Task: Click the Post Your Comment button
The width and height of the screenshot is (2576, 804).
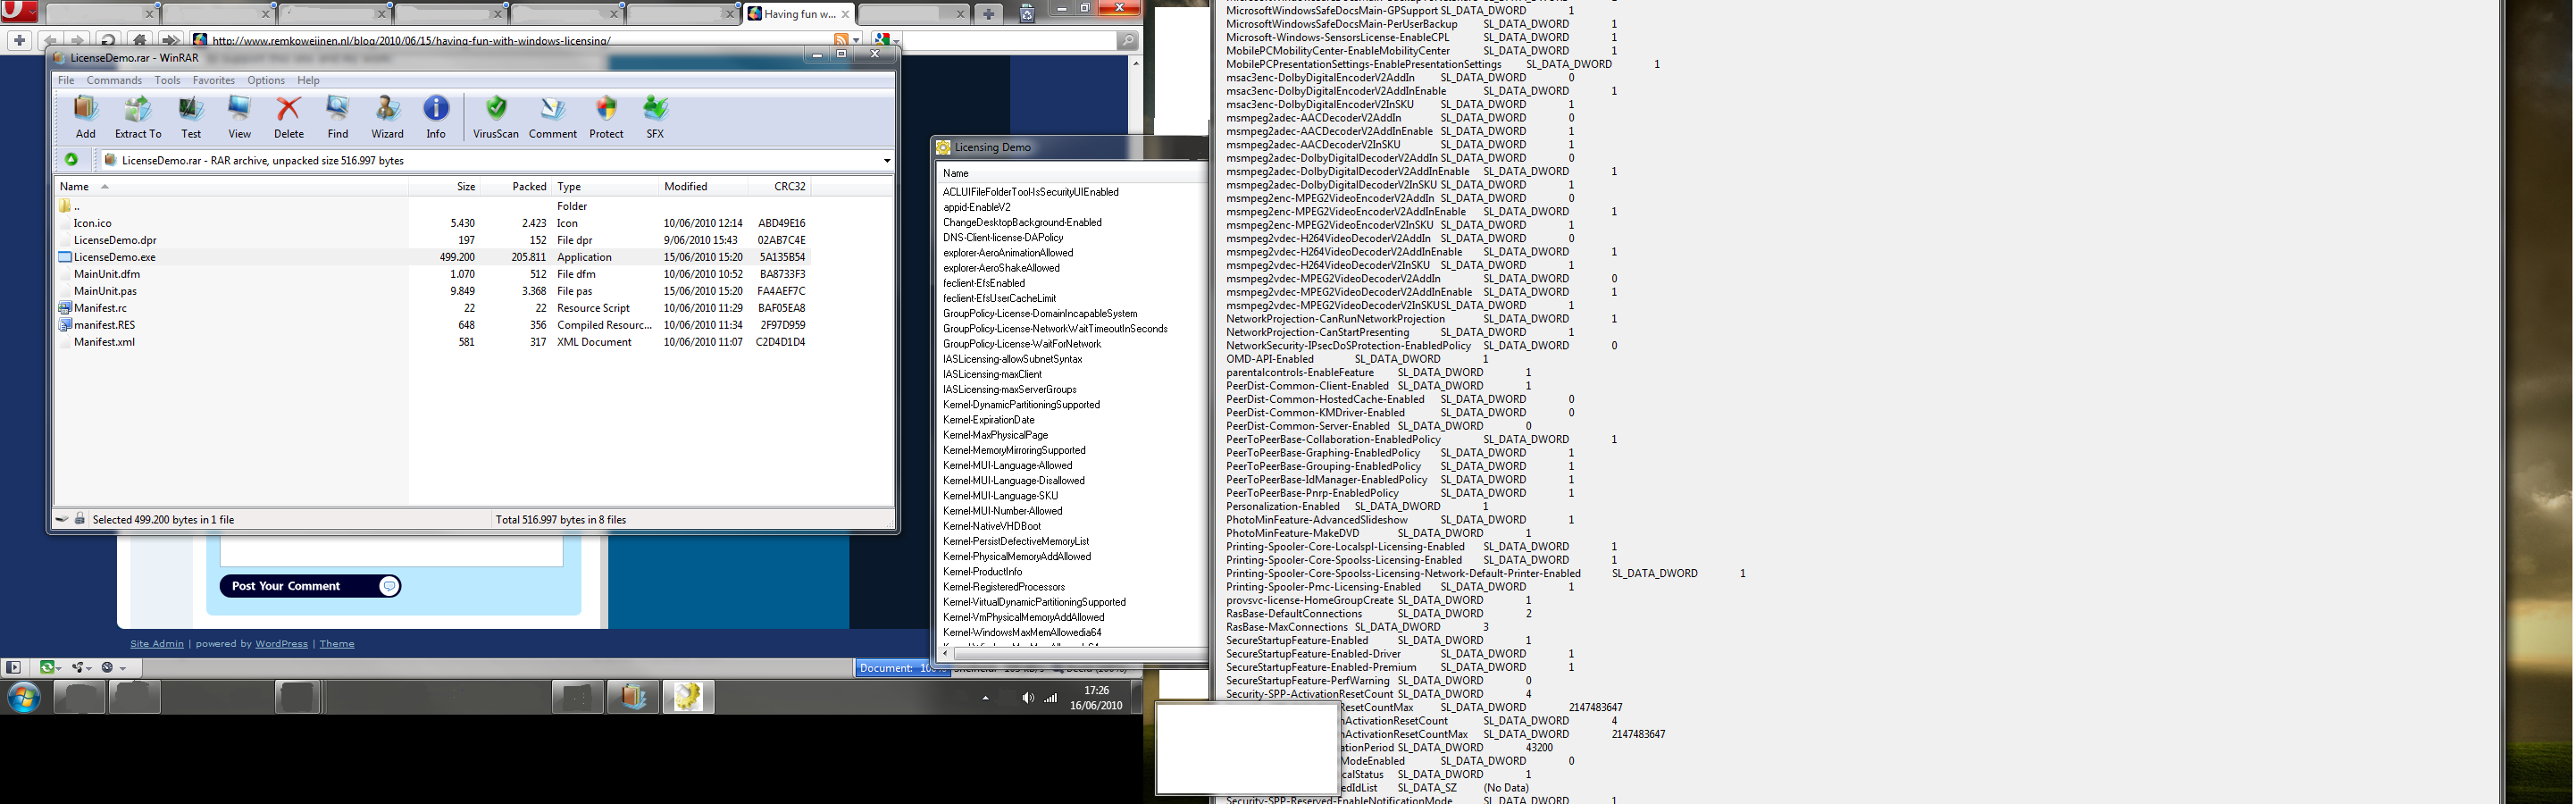Action: pos(310,586)
